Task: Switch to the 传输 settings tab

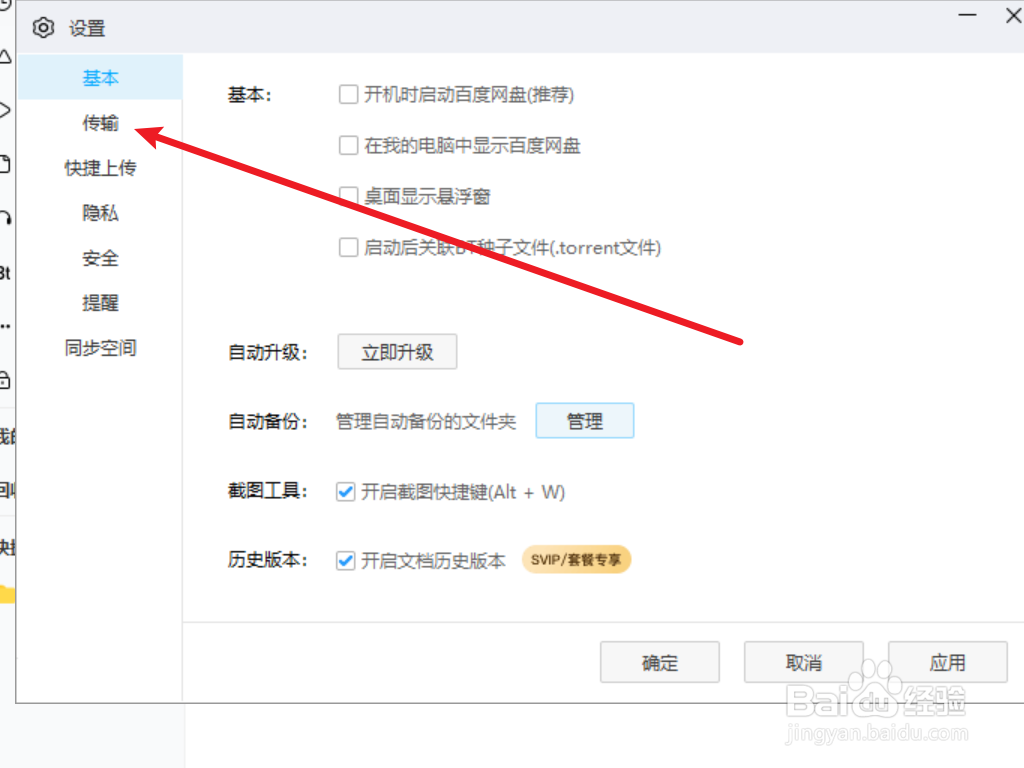Action: point(100,123)
